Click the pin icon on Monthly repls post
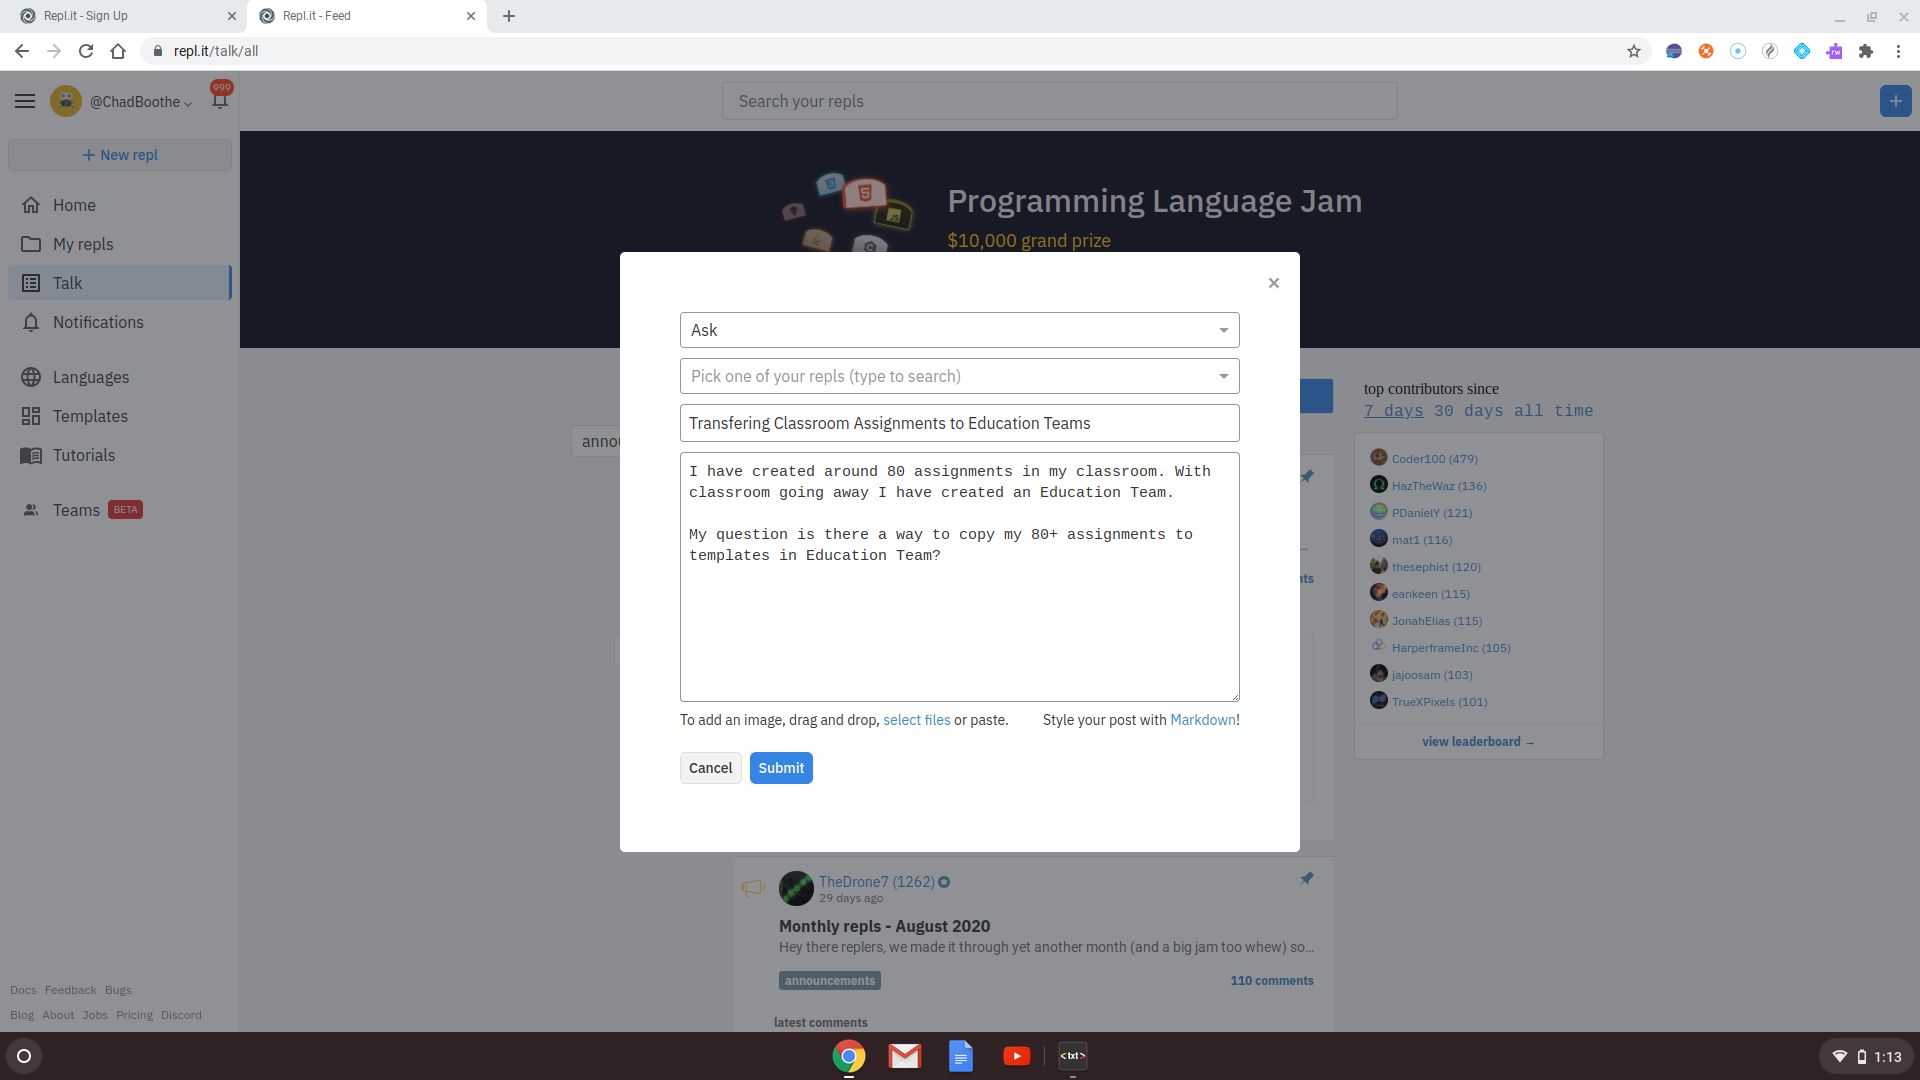Image resolution: width=1920 pixels, height=1080 pixels. coord(1306,879)
